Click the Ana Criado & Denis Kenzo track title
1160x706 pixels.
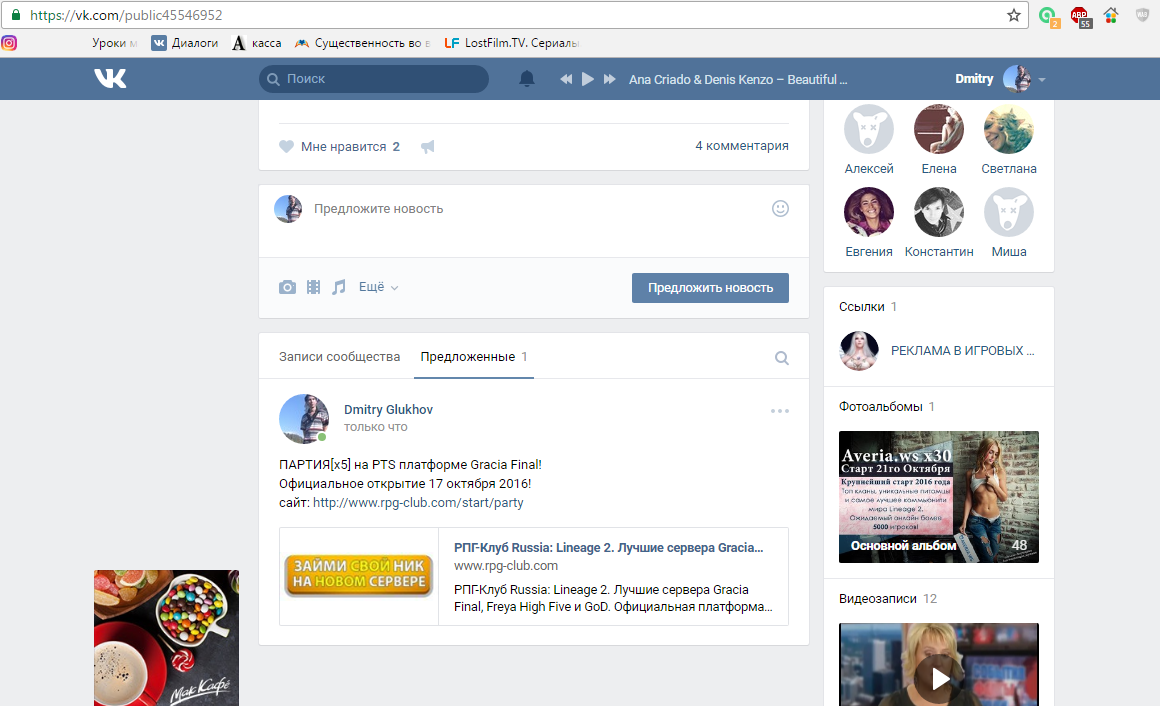click(738, 79)
